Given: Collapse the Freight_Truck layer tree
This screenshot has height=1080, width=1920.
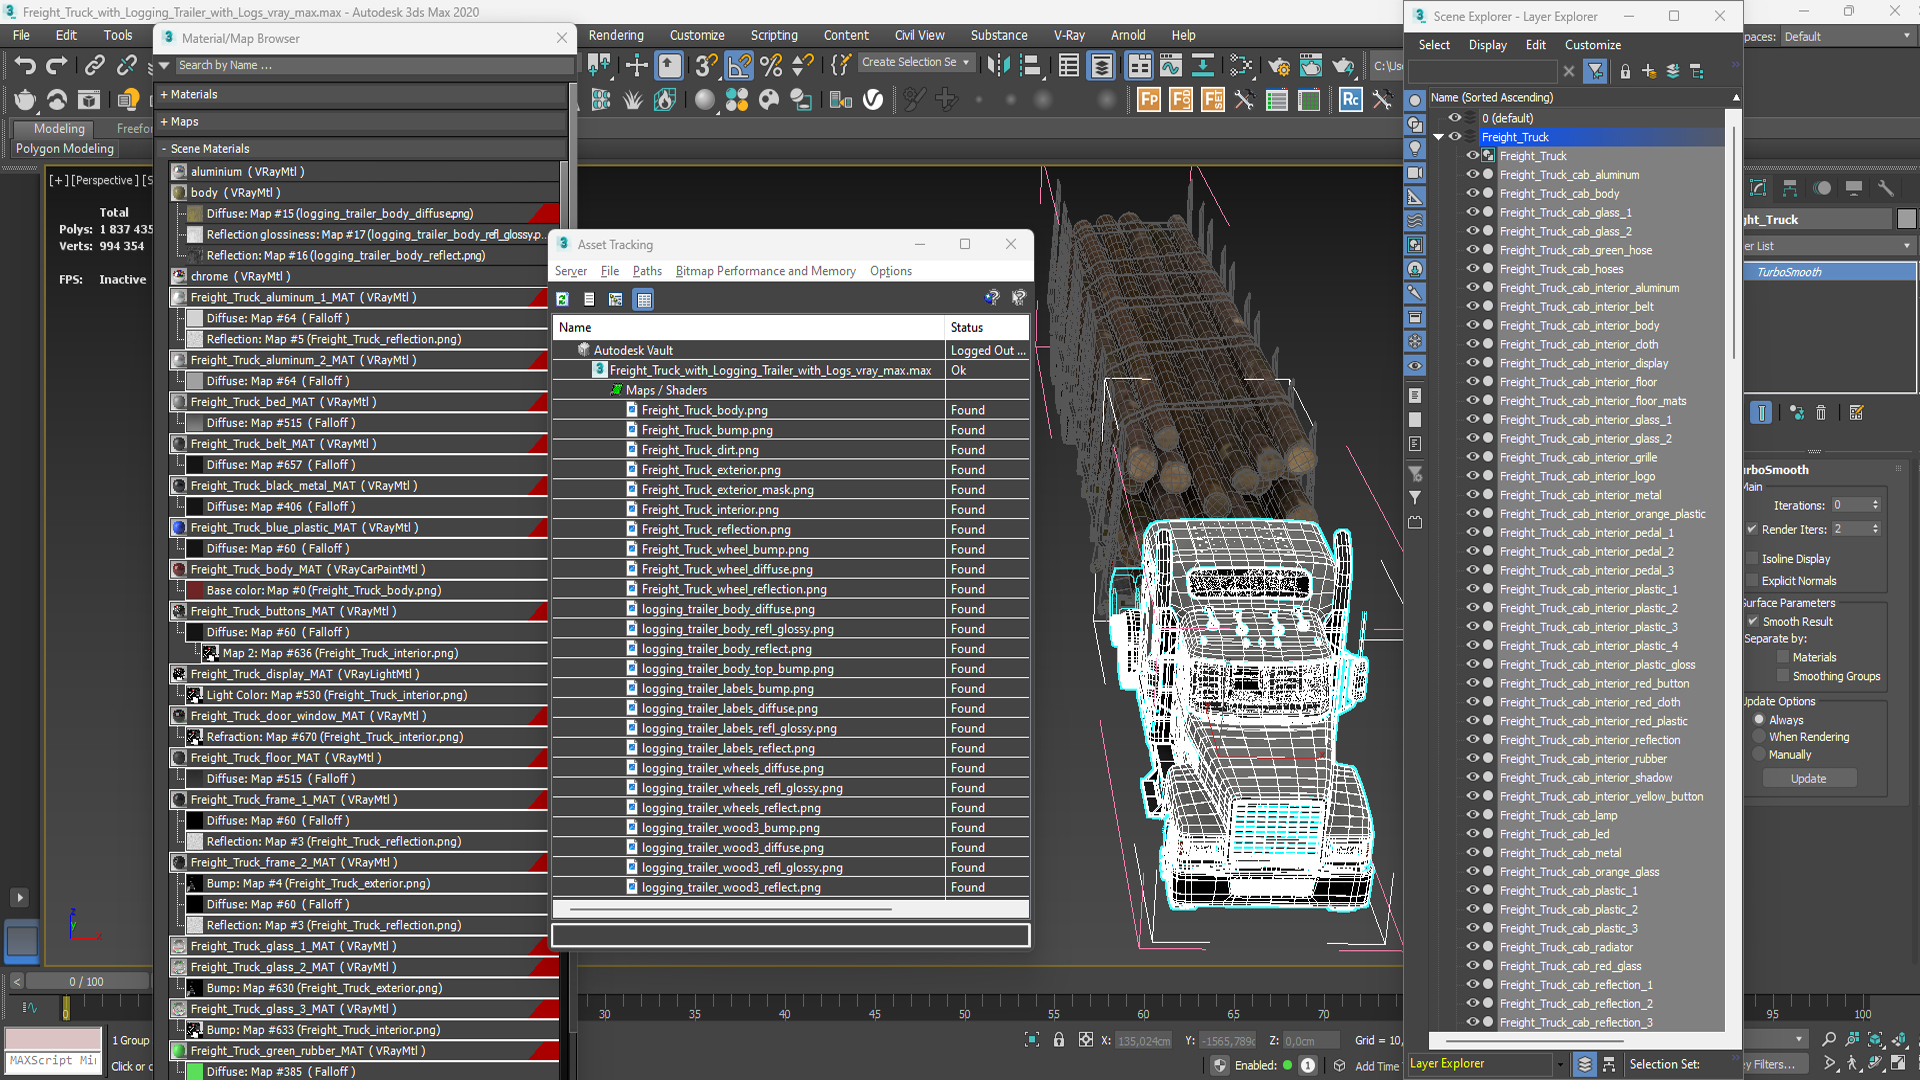Looking at the screenshot, I should click(1438, 137).
